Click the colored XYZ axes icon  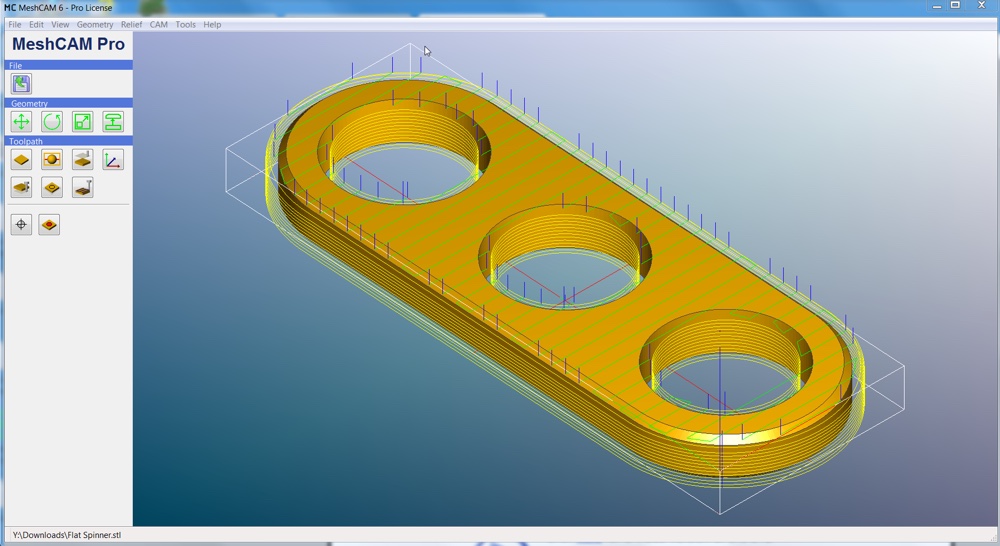point(113,160)
